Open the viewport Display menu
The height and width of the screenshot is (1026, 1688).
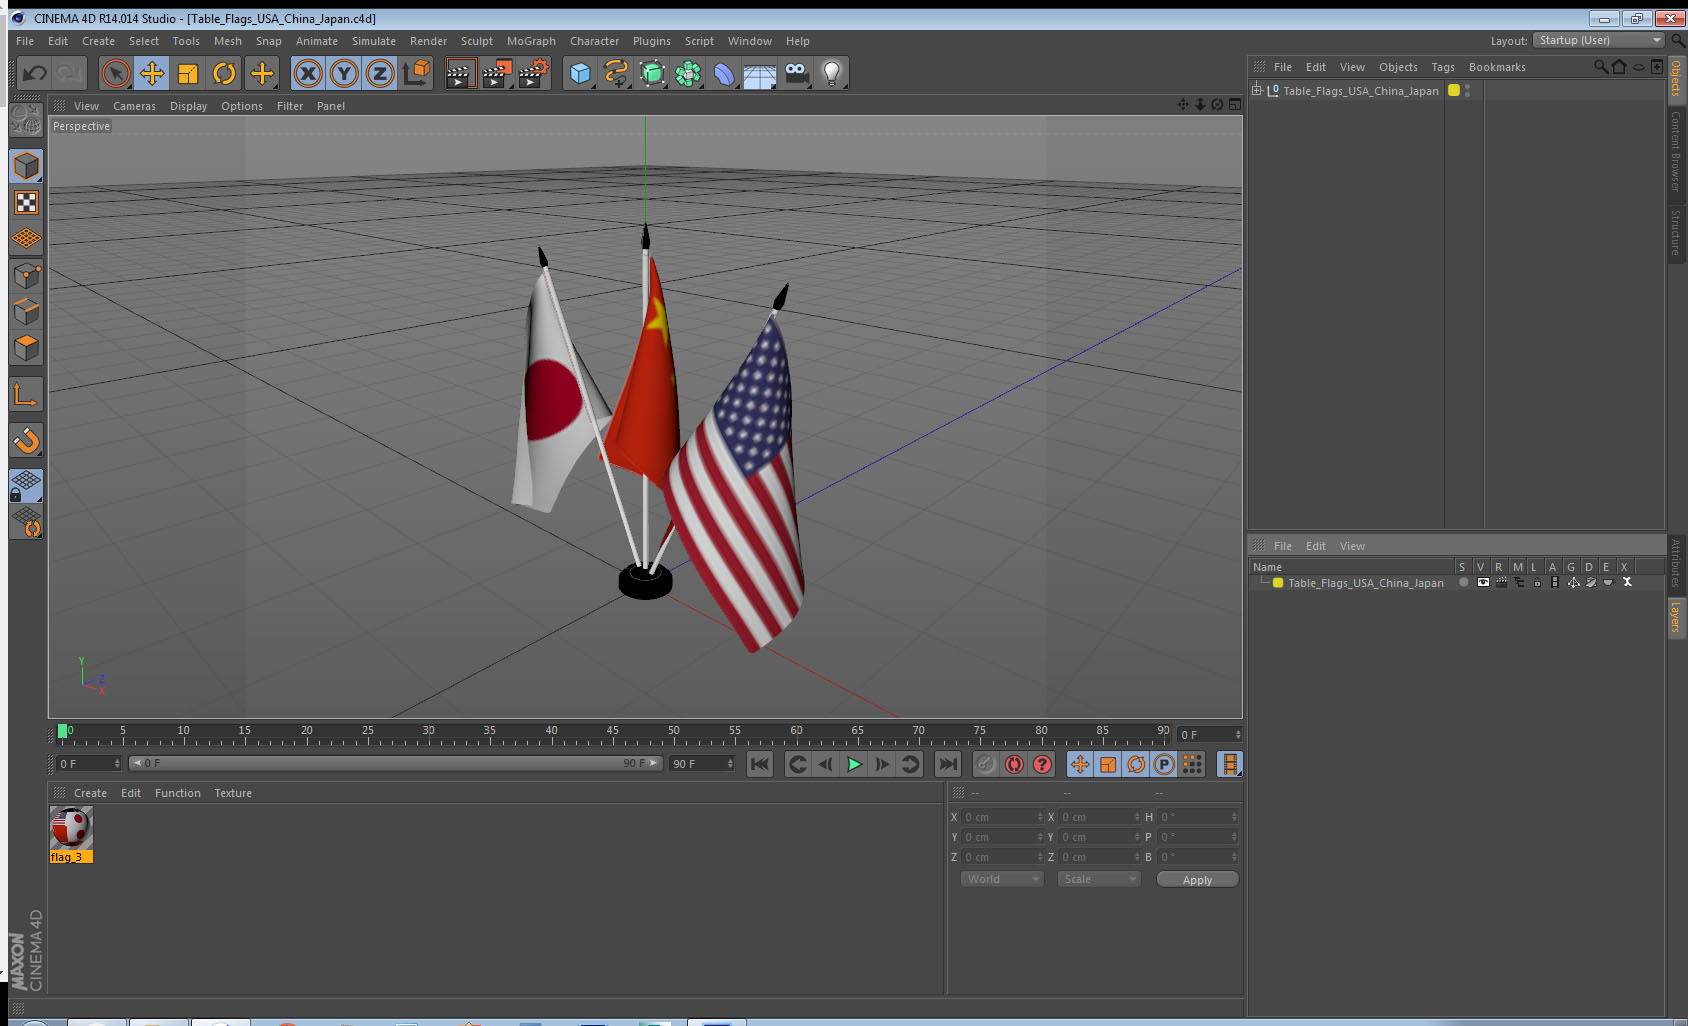pos(188,106)
